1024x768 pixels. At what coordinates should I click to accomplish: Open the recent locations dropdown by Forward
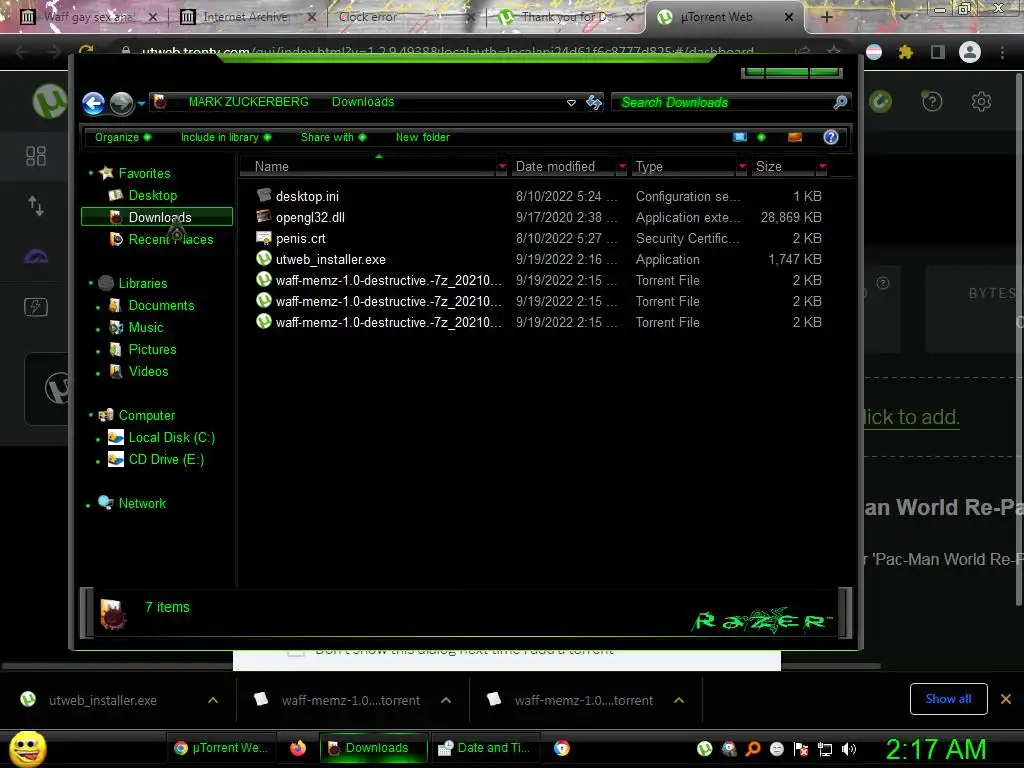click(141, 103)
